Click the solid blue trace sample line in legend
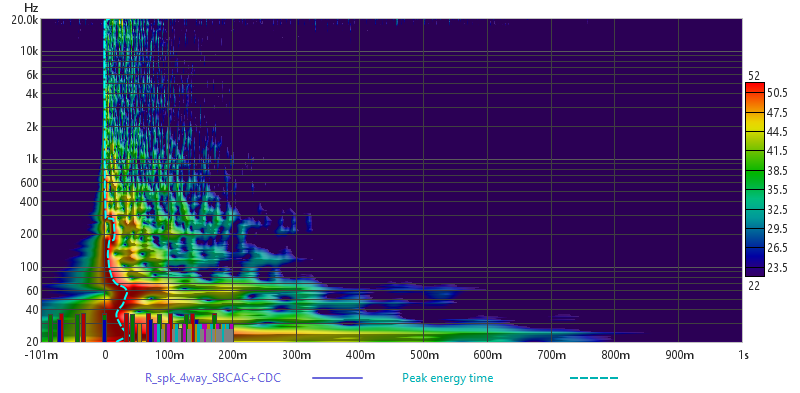This screenshot has width=800, height=393. 337,378
